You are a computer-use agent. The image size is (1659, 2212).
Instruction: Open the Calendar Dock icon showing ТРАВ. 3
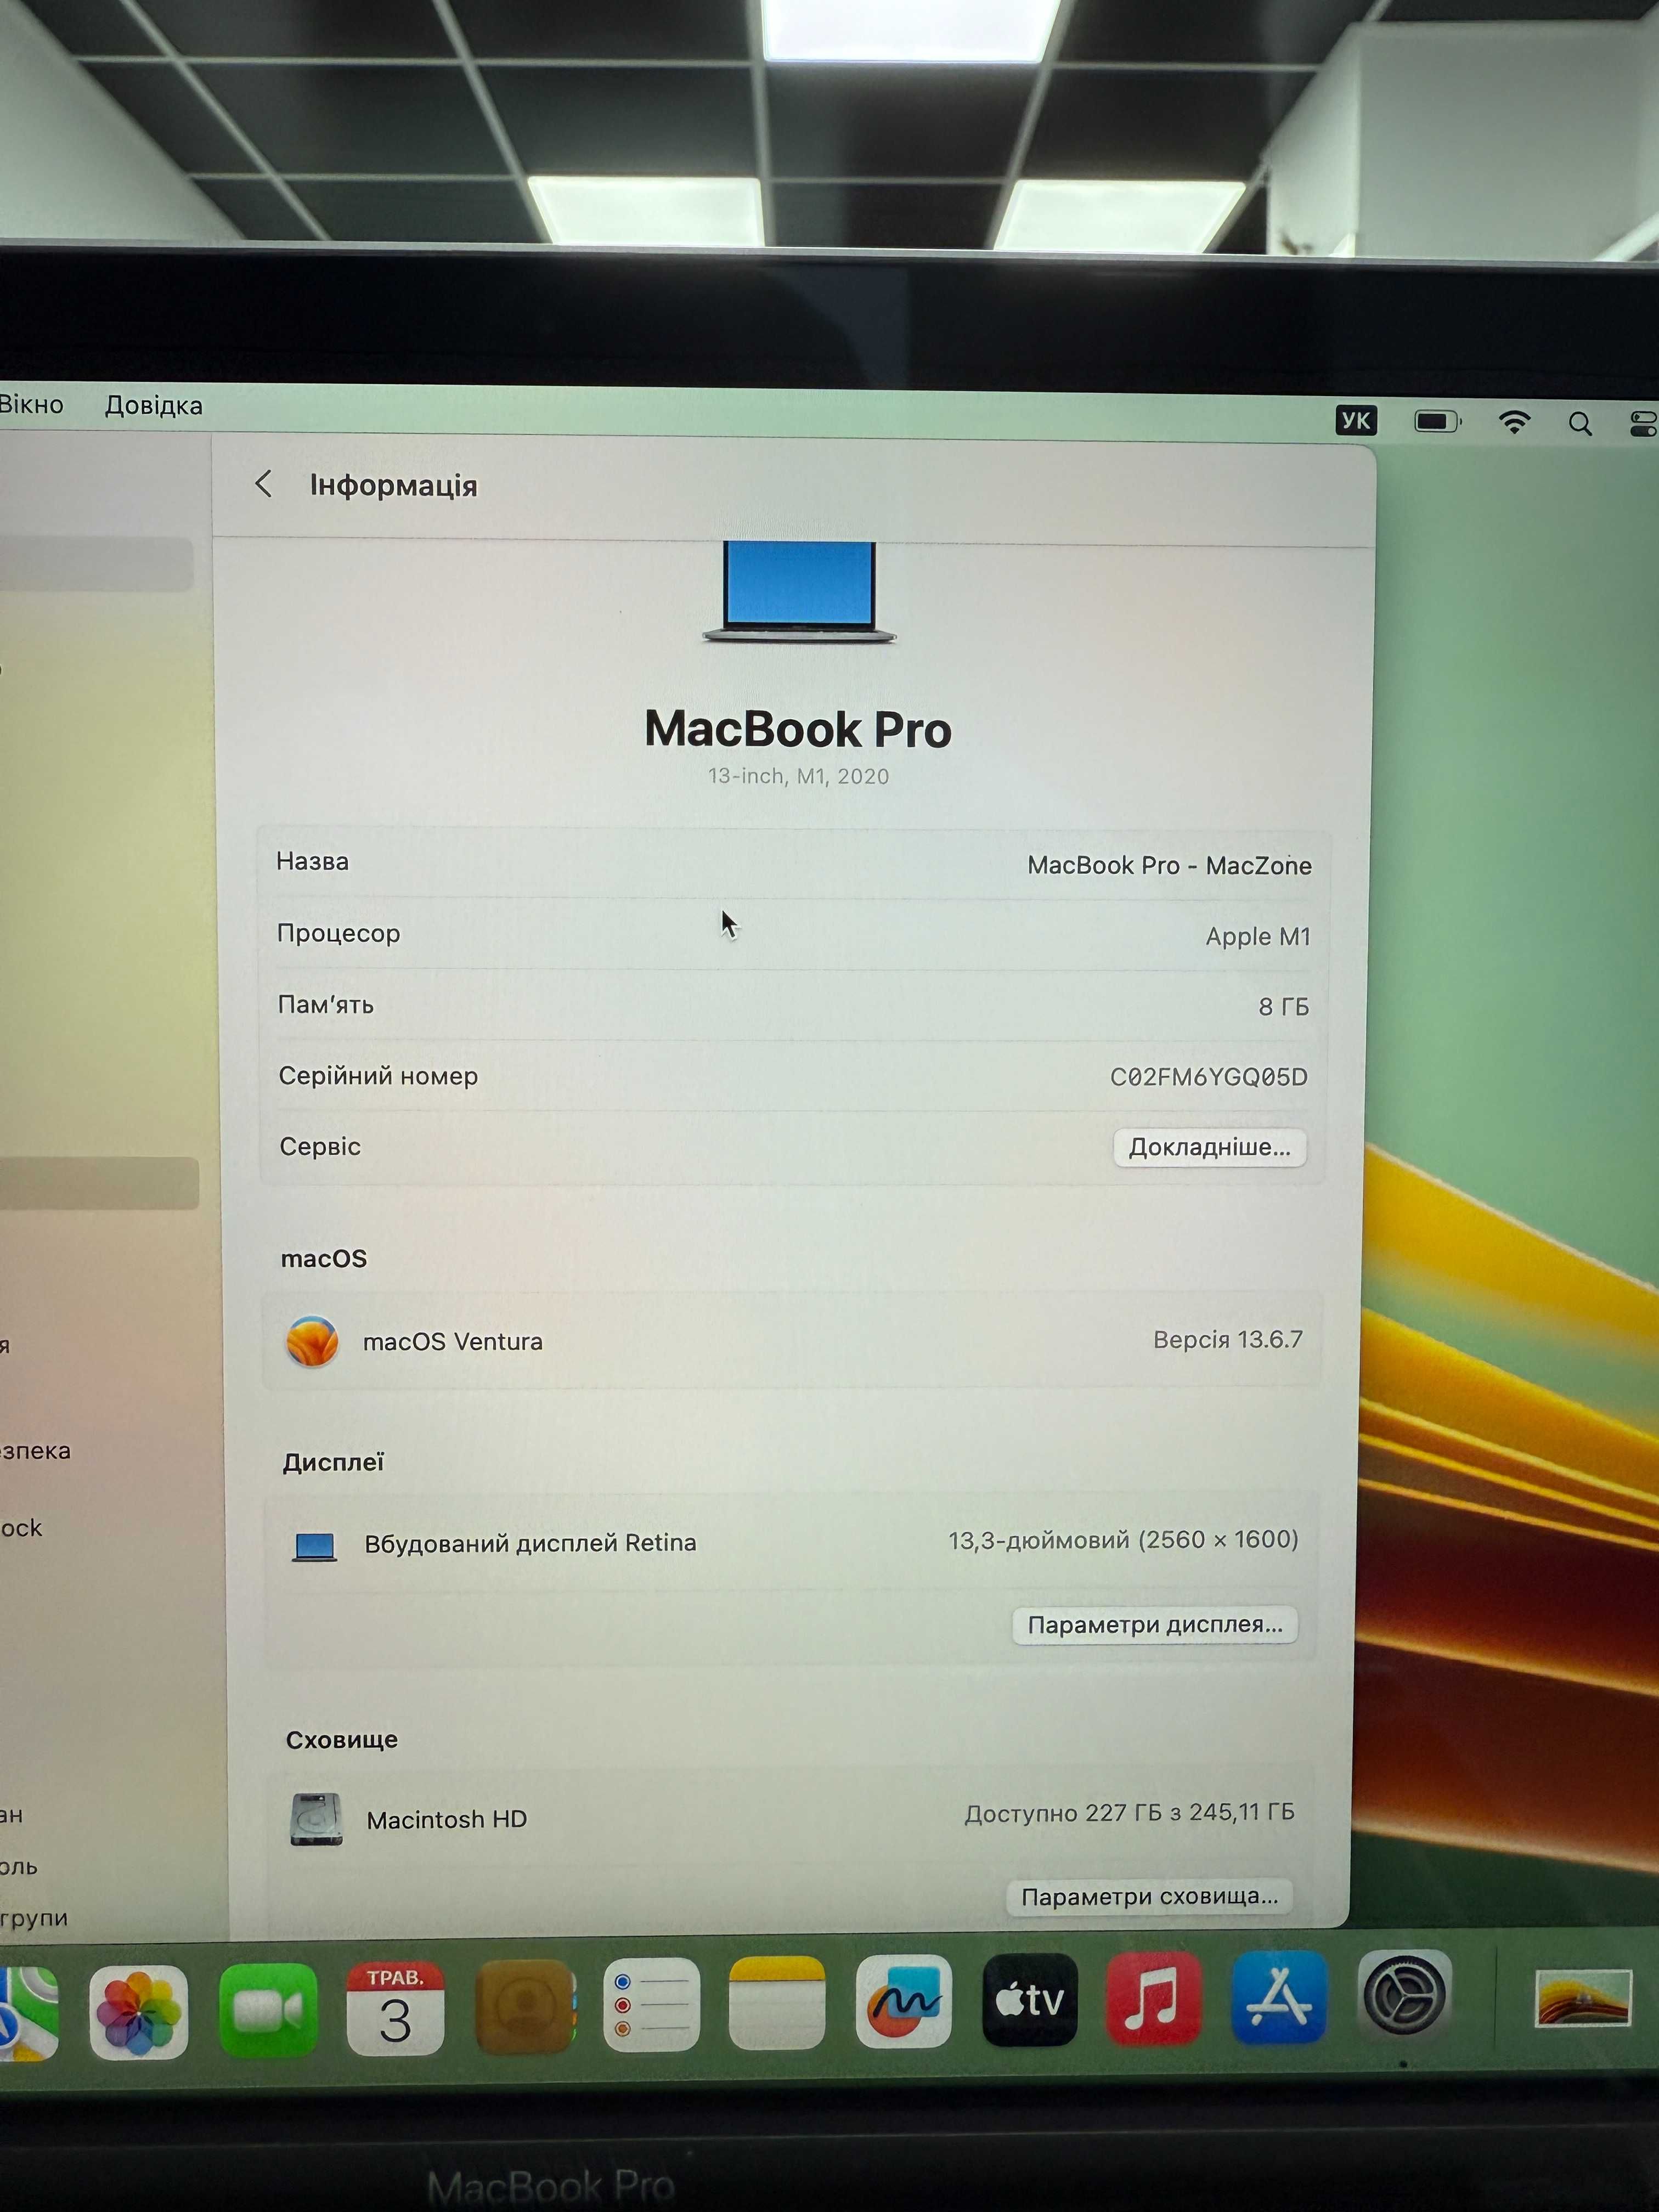[x=395, y=2008]
